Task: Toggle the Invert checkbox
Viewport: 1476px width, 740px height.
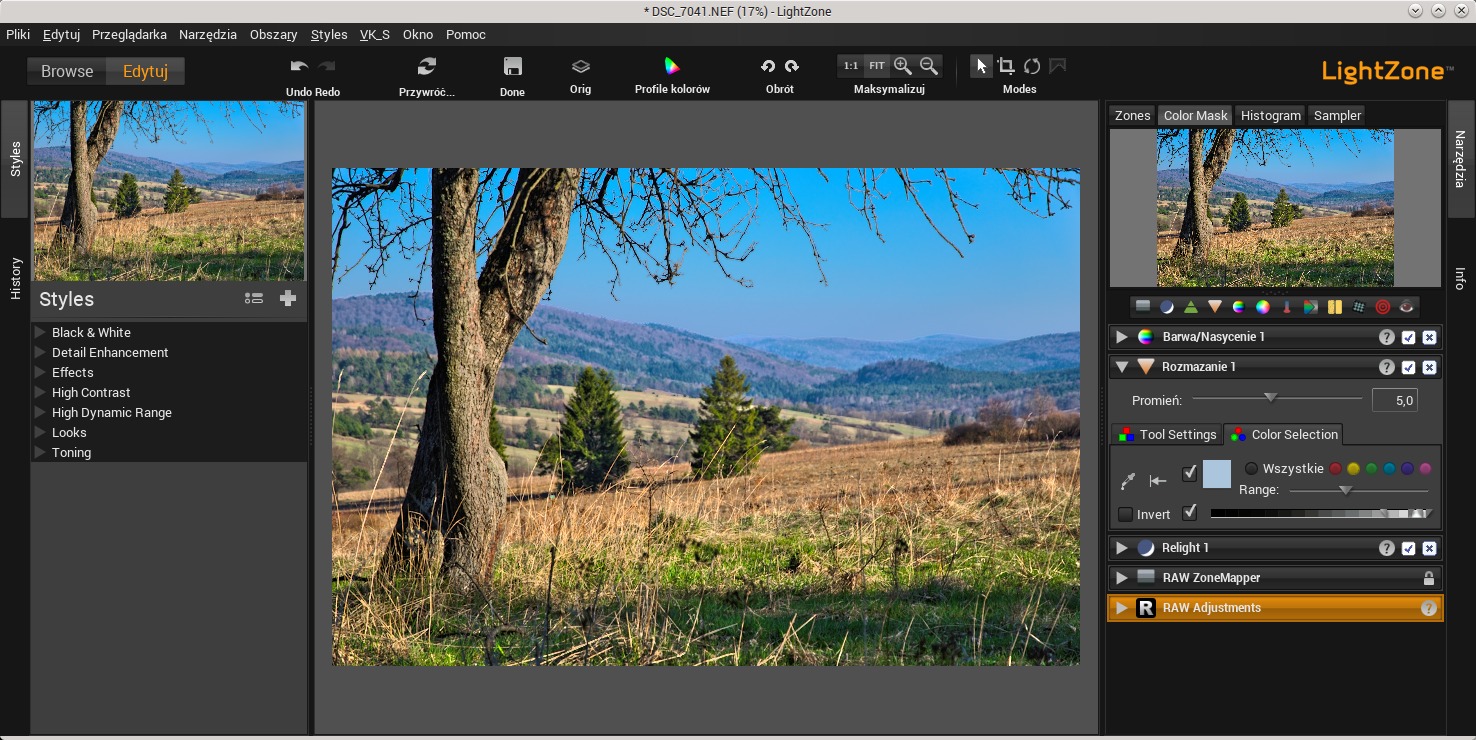Action: tap(1126, 514)
